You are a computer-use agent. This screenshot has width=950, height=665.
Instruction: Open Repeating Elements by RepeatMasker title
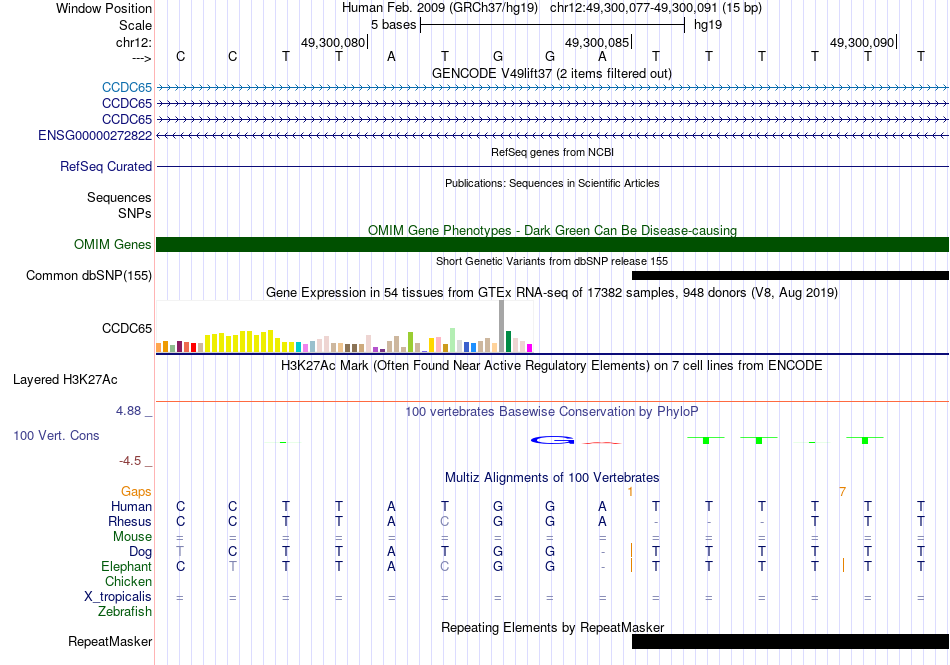(x=553, y=627)
